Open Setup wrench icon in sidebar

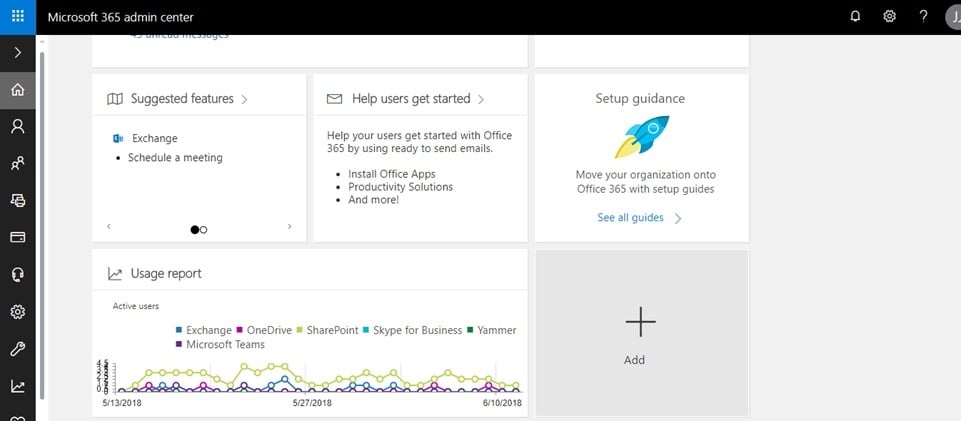point(18,349)
